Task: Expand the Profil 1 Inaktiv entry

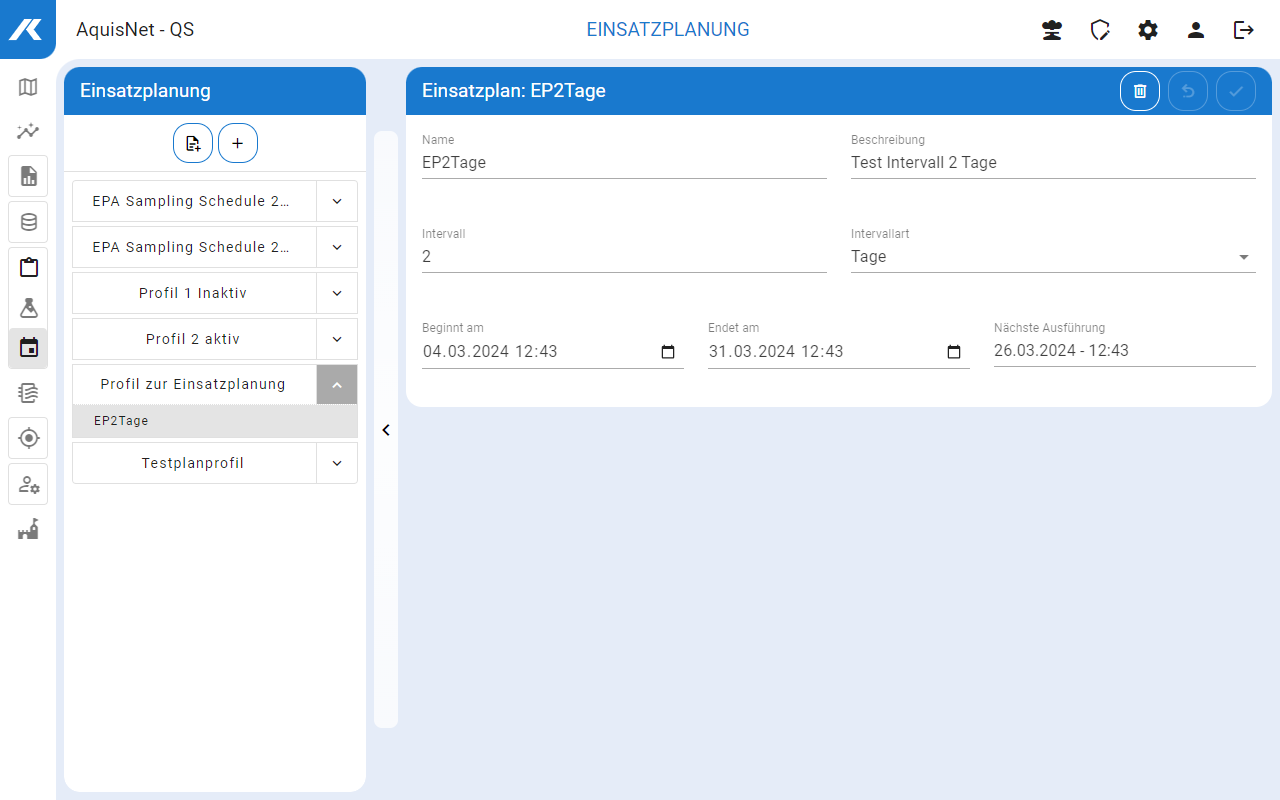Action: click(337, 293)
